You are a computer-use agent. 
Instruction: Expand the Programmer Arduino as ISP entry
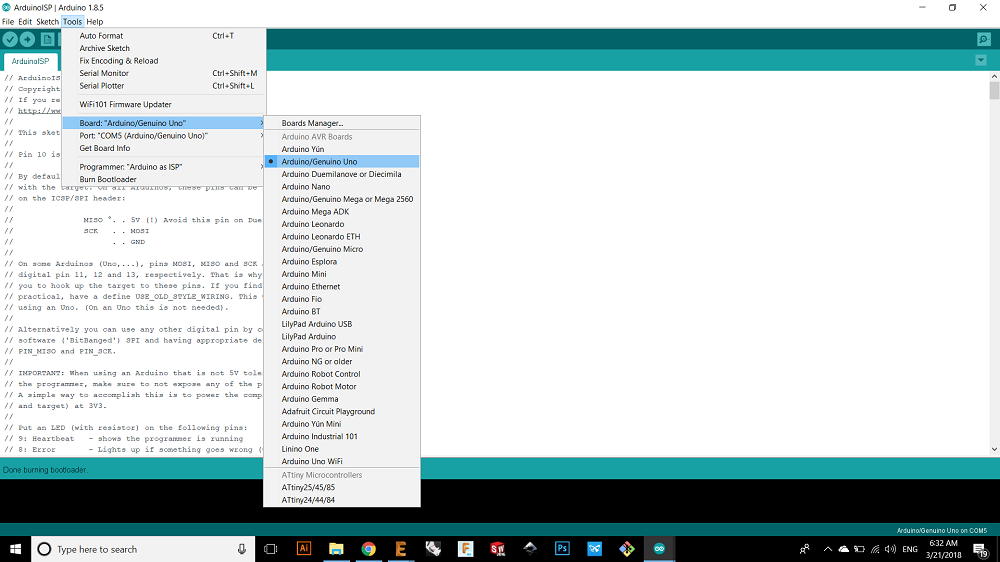click(x=164, y=166)
